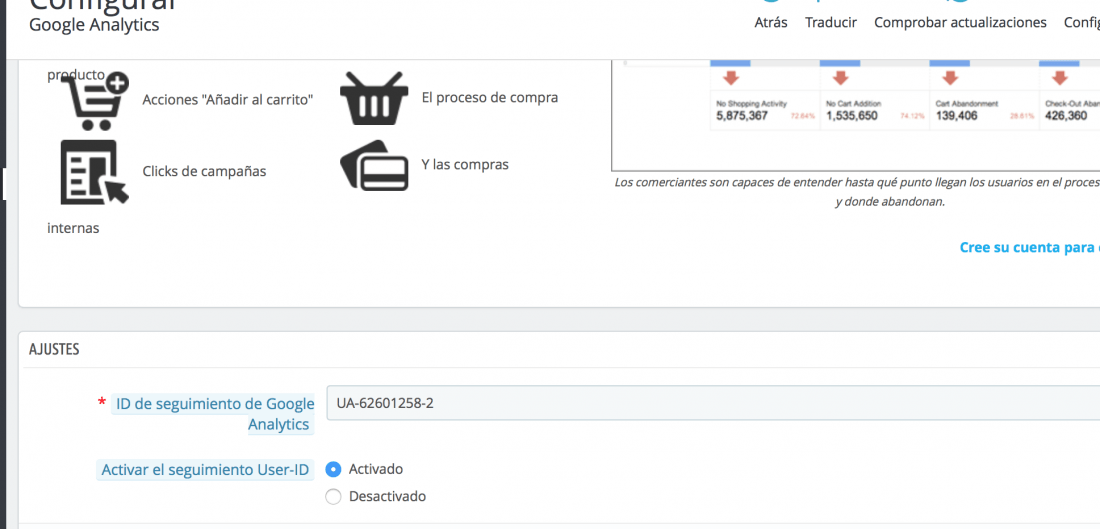Viewport: 1100px width, 529px height.
Task: Open the Atrás toolbar link
Action: (771, 22)
